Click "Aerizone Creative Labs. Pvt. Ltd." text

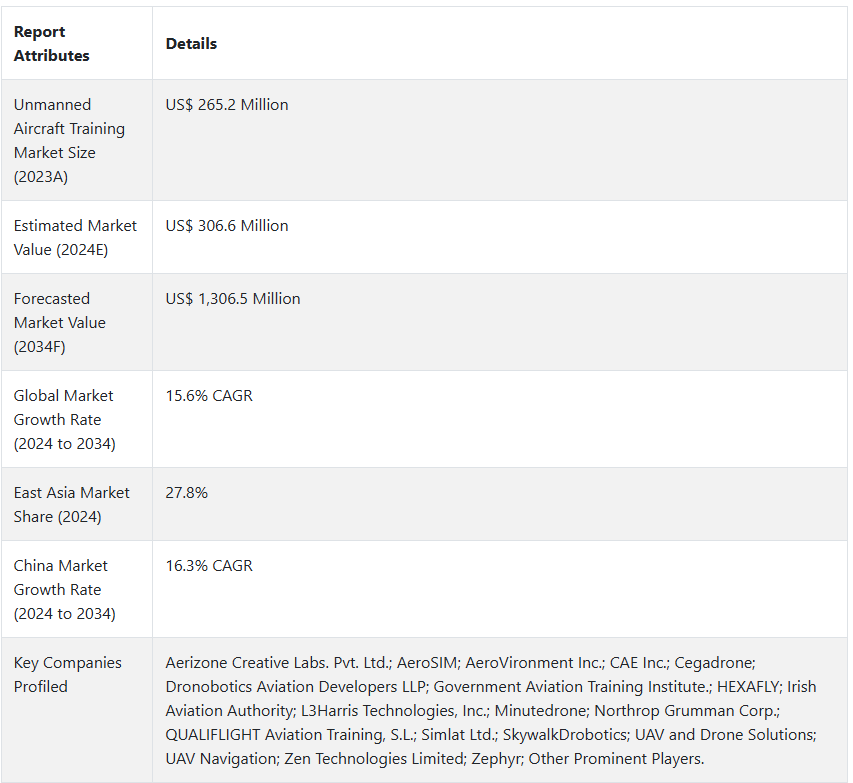277,663
